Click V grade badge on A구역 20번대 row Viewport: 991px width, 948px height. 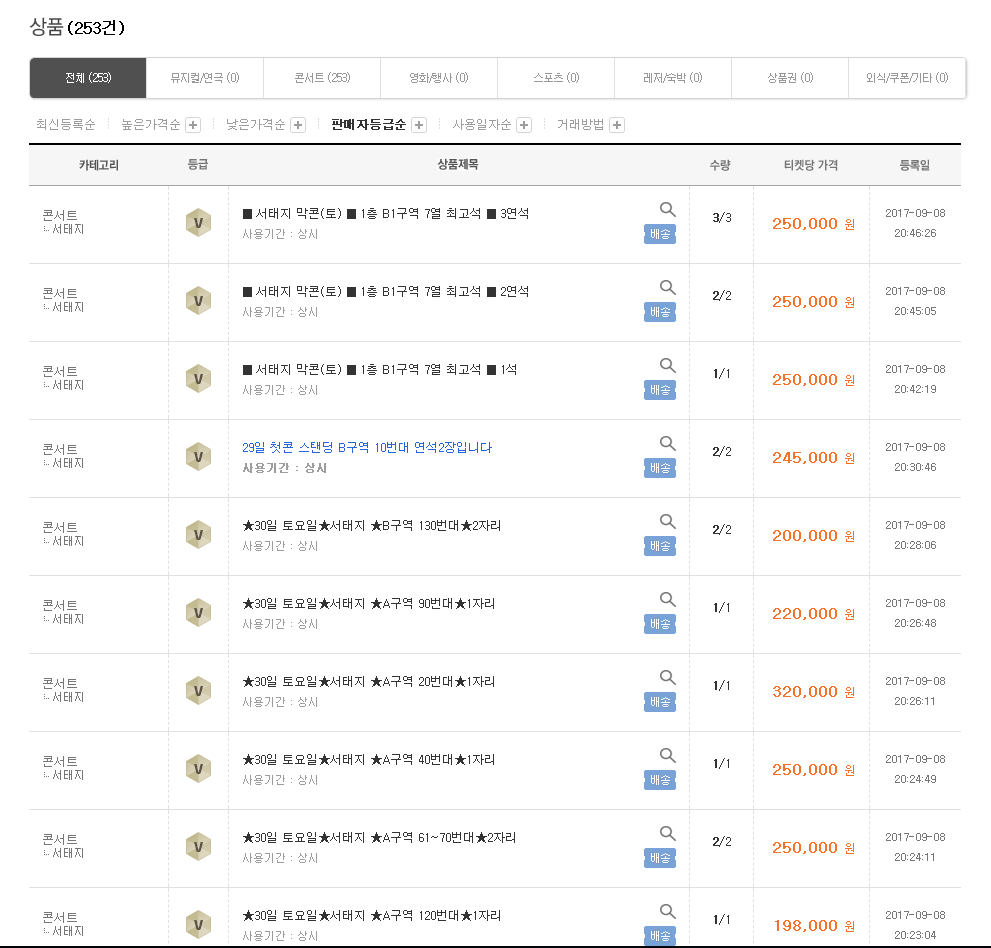(198, 691)
